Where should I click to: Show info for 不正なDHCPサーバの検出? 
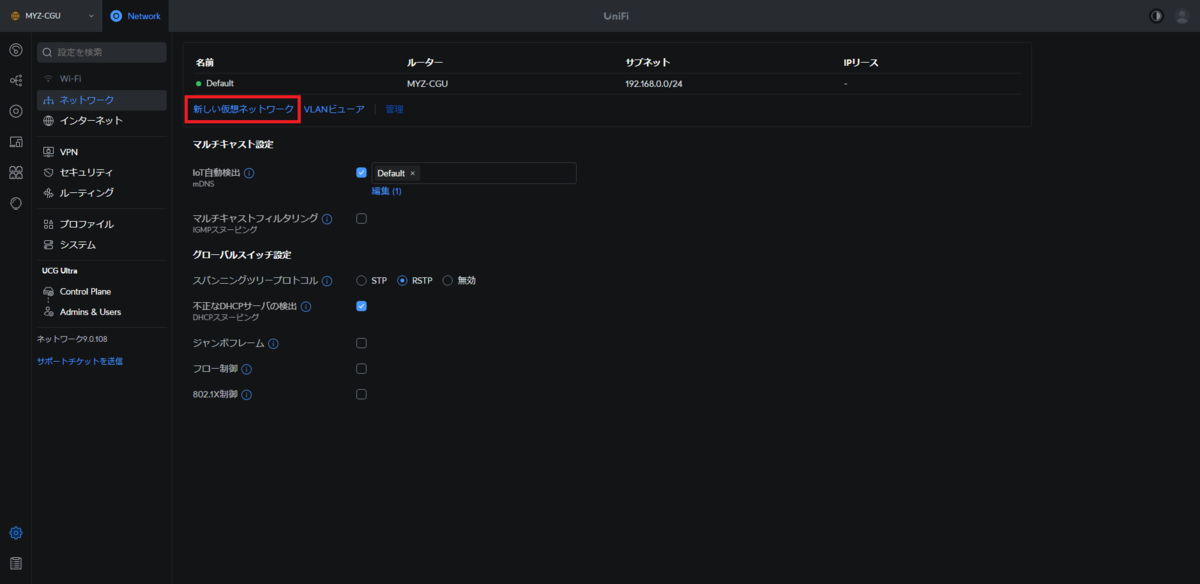[x=306, y=306]
